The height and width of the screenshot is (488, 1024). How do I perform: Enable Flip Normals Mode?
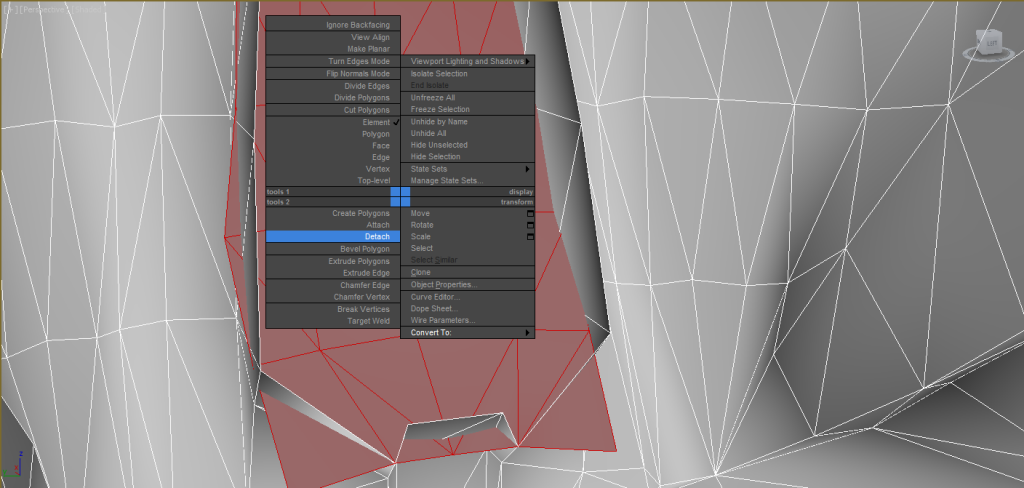333,74
